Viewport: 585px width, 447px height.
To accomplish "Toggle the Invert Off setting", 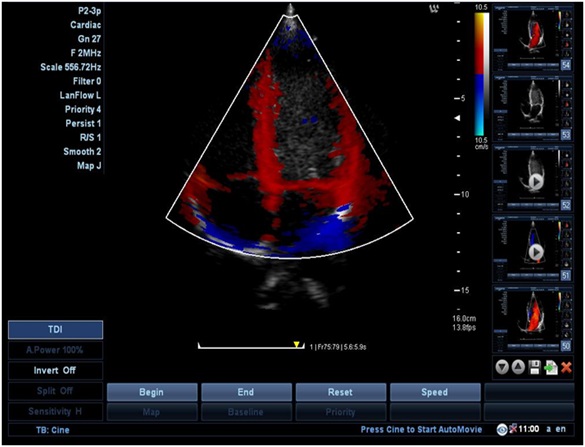I will tap(55, 371).
